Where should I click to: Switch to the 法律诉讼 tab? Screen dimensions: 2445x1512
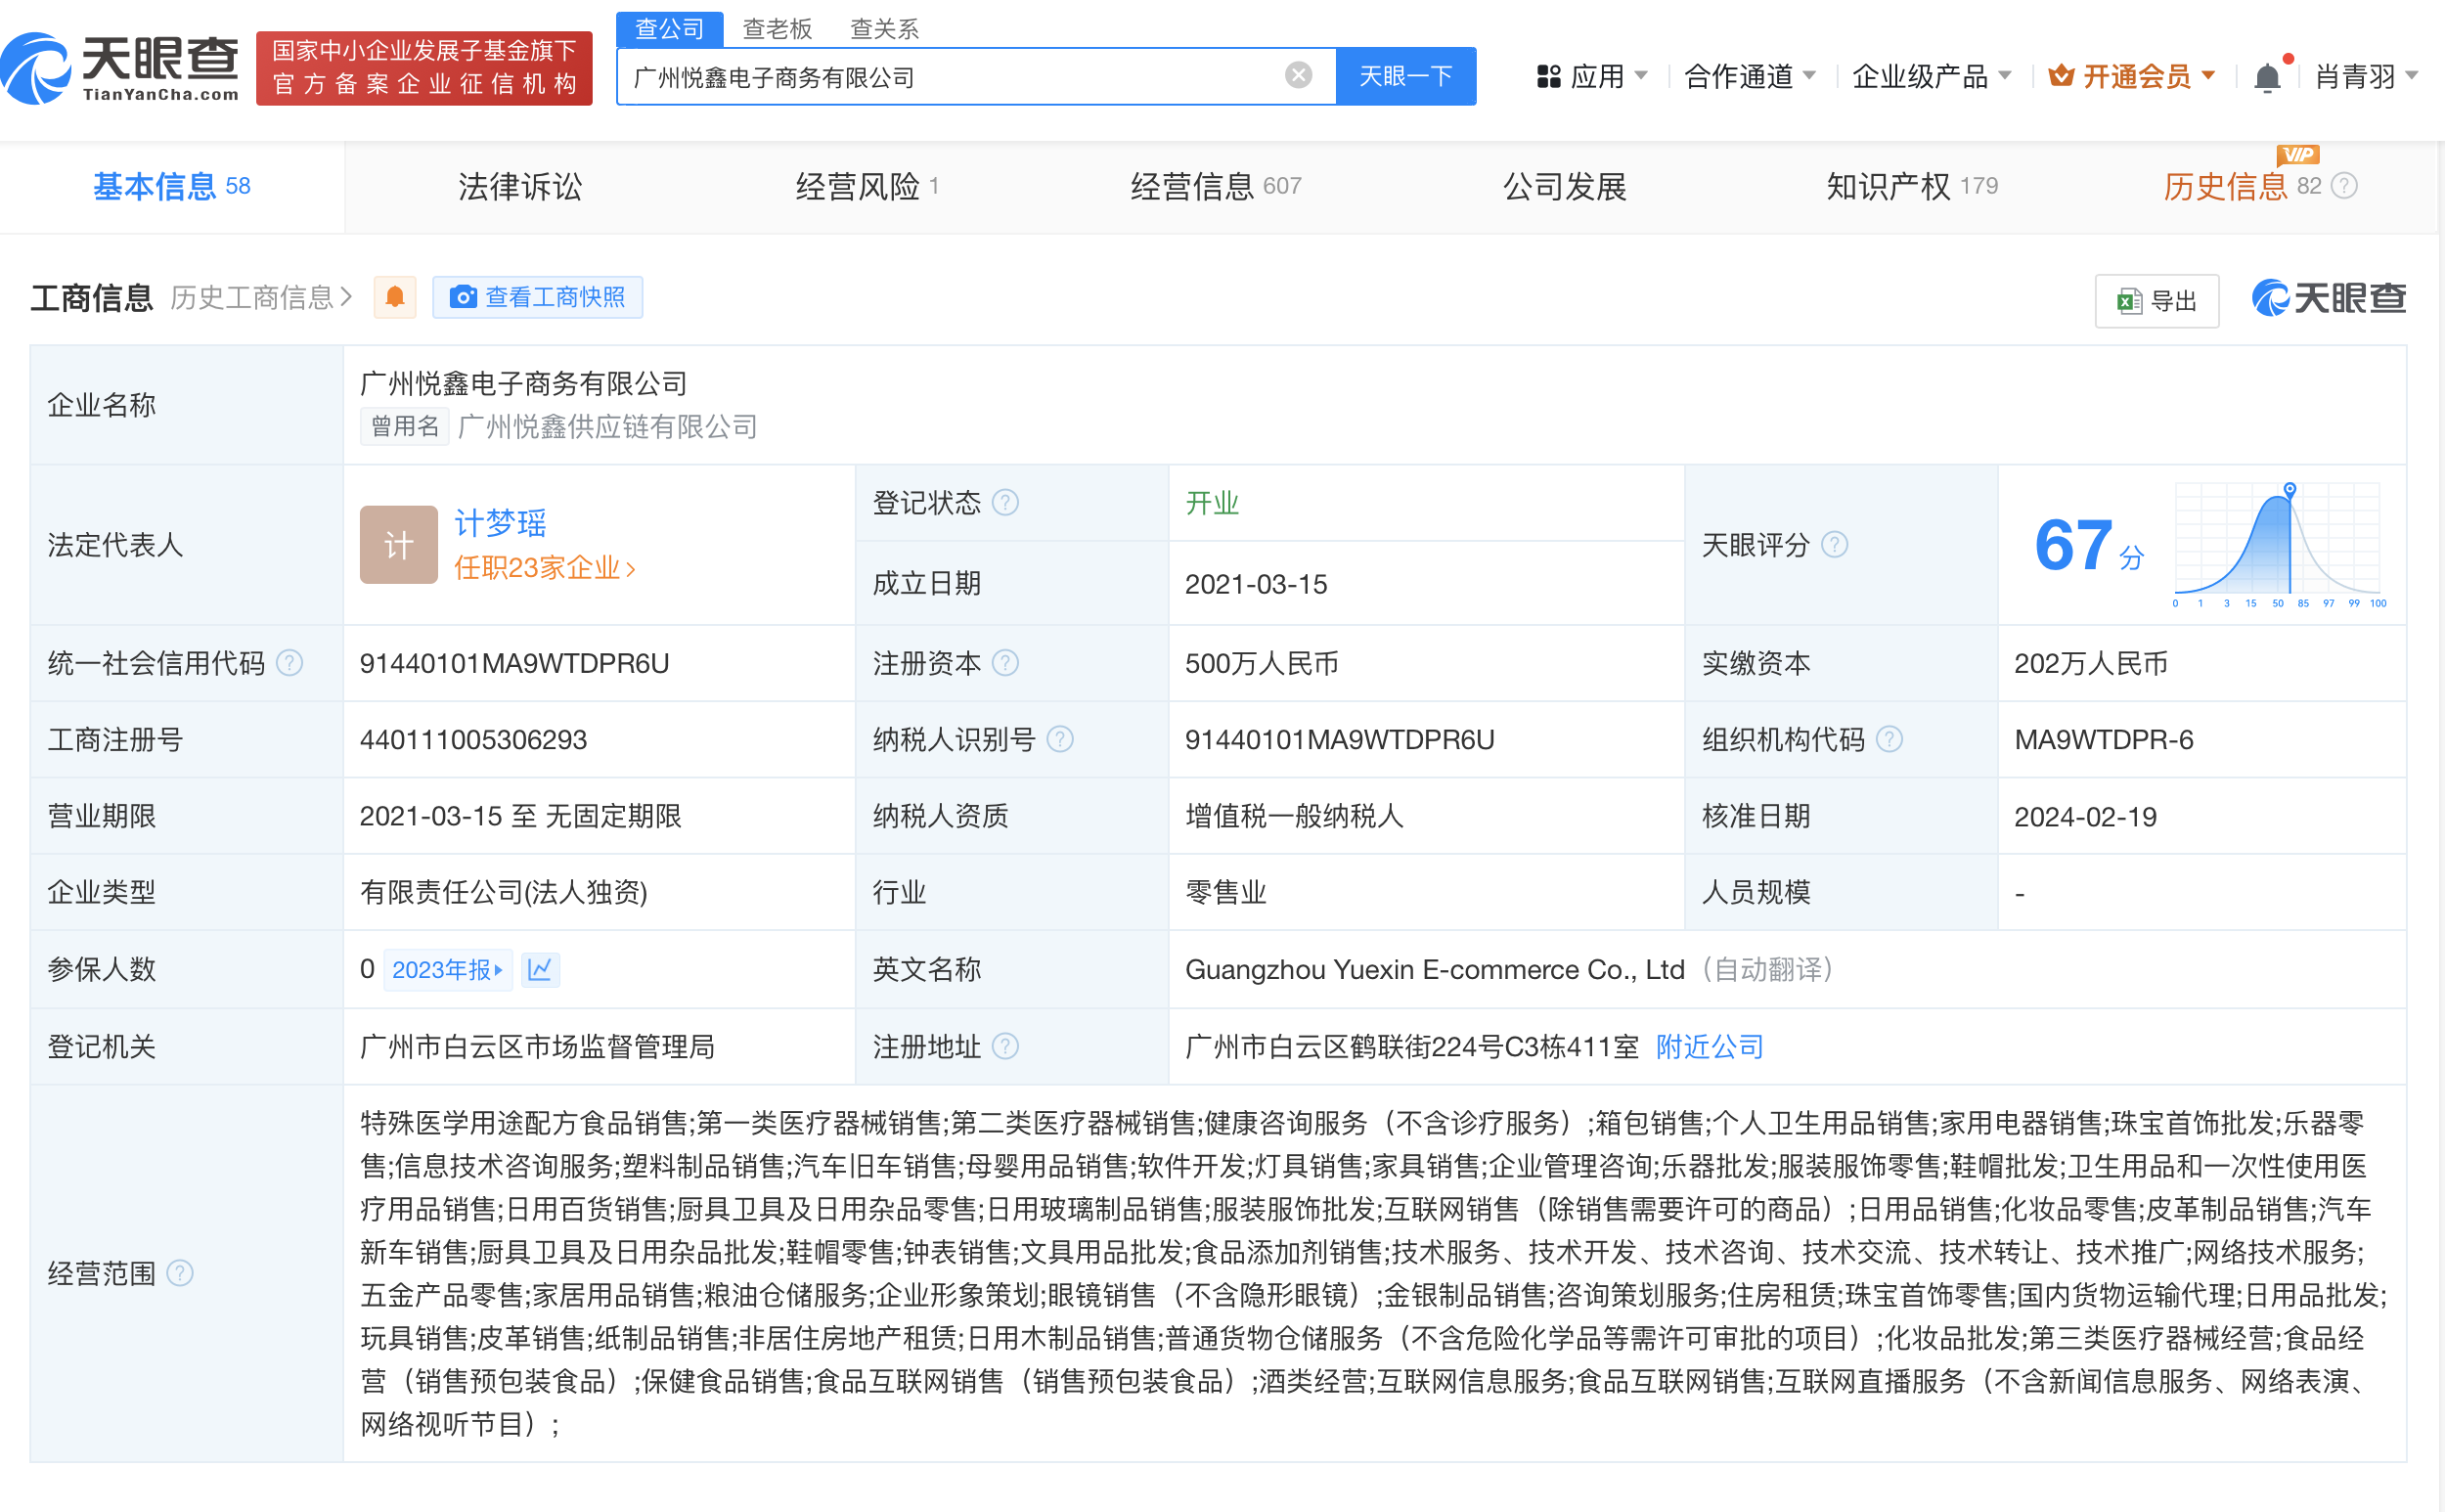(518, 186)
